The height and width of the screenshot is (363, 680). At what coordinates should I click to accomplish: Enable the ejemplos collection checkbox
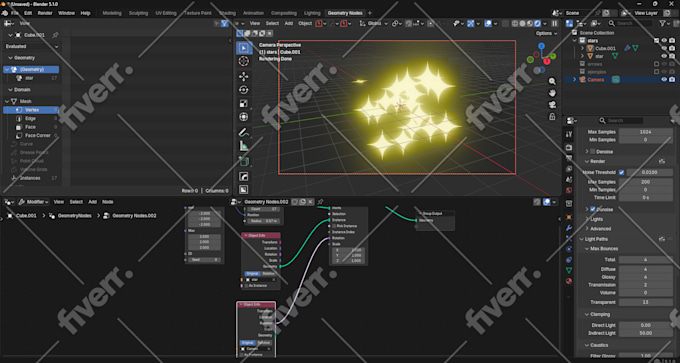click(656, 72)
